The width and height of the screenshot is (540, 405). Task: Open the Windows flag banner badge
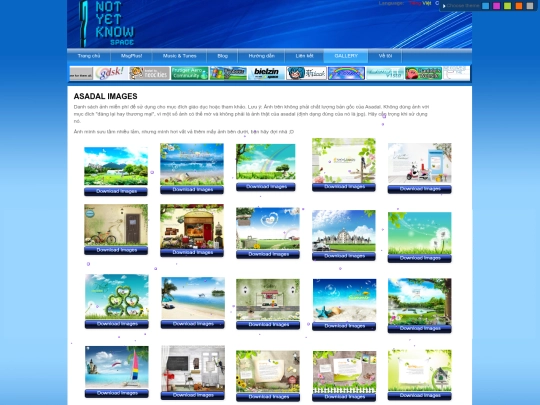coord(228,73)
